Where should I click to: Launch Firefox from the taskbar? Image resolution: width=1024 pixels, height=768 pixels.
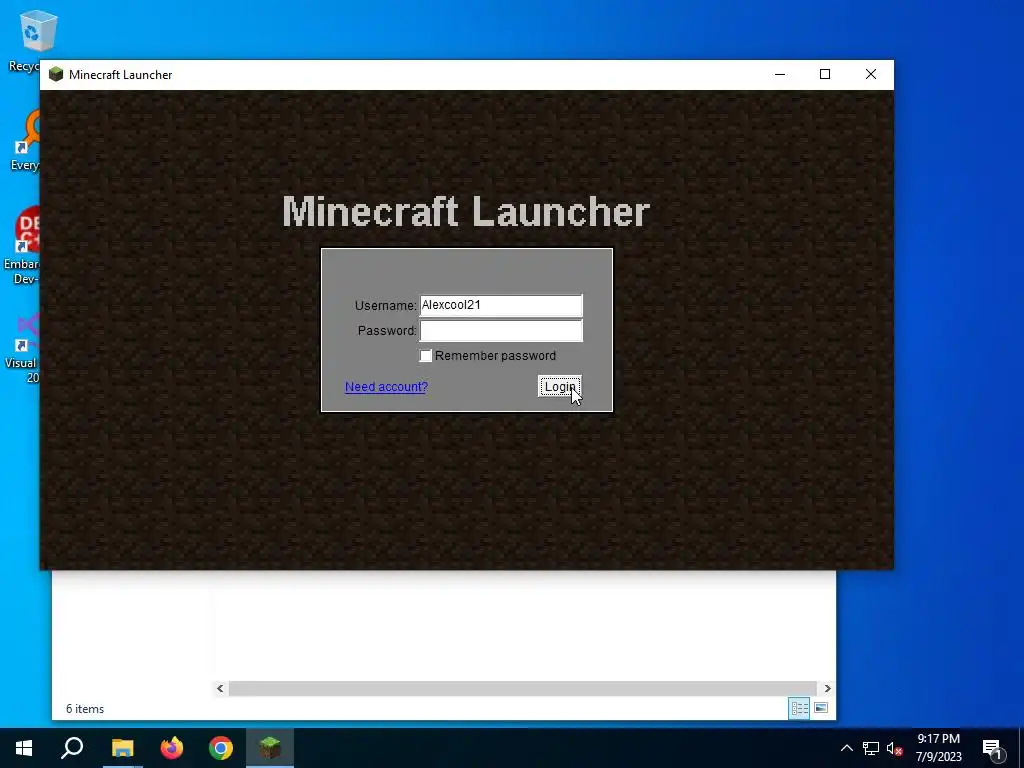click(172, 748)
